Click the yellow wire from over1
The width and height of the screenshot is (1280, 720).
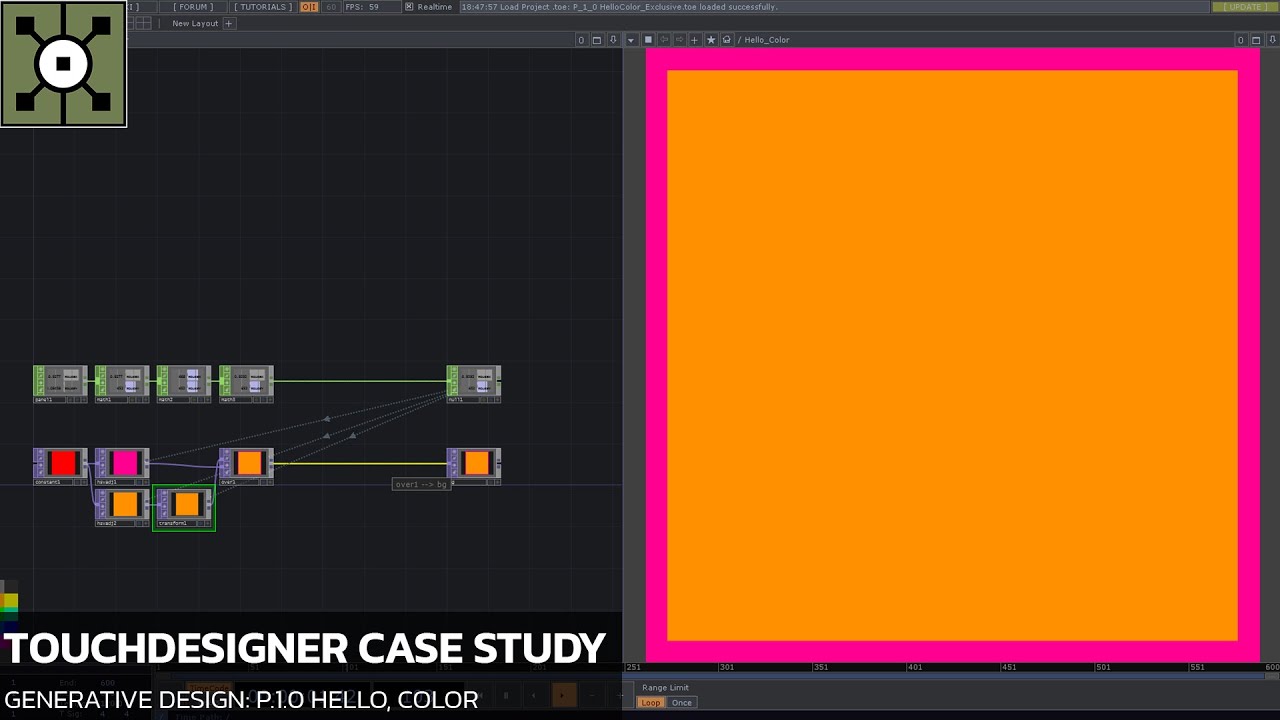(x=360, y=463)
